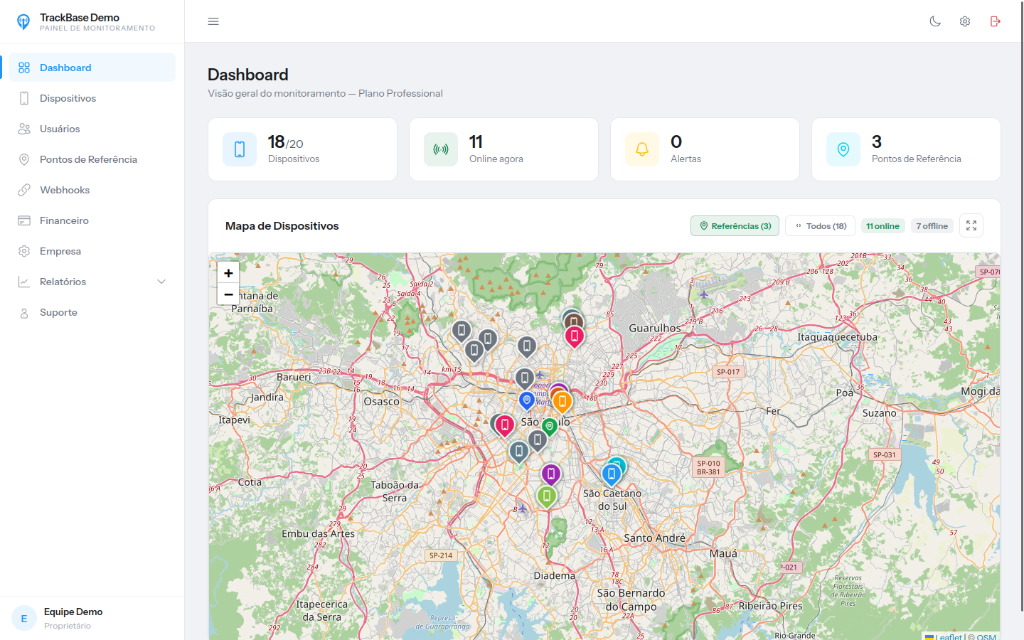Expand the Relatórios chevron
This screenshot has height=640, width=1024.
pos(161,281)
